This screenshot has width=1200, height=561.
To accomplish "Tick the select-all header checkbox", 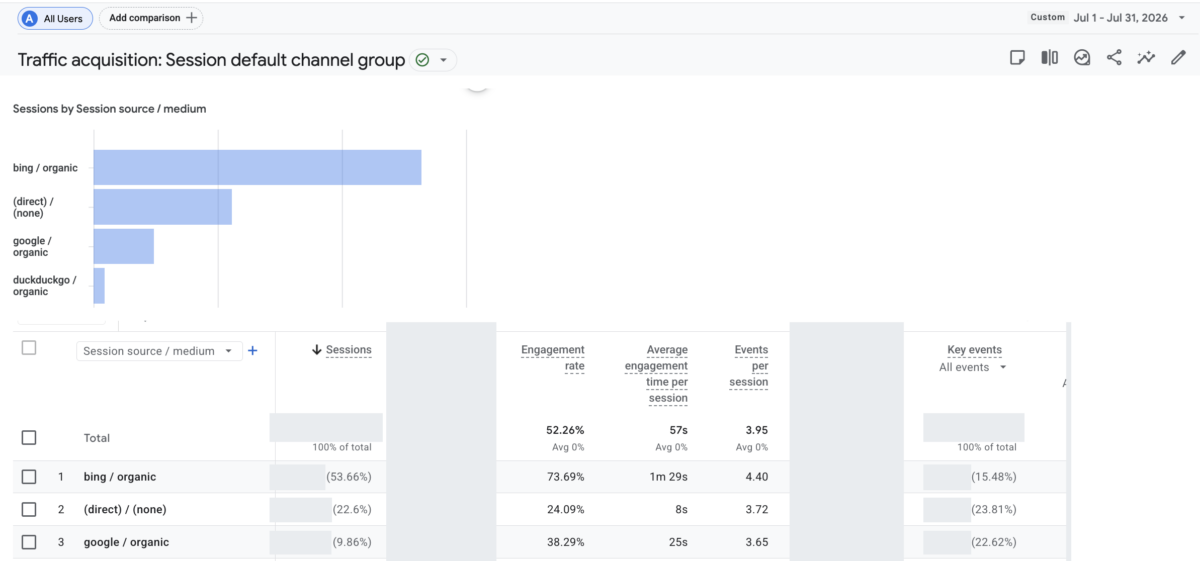I will point(29,348).
